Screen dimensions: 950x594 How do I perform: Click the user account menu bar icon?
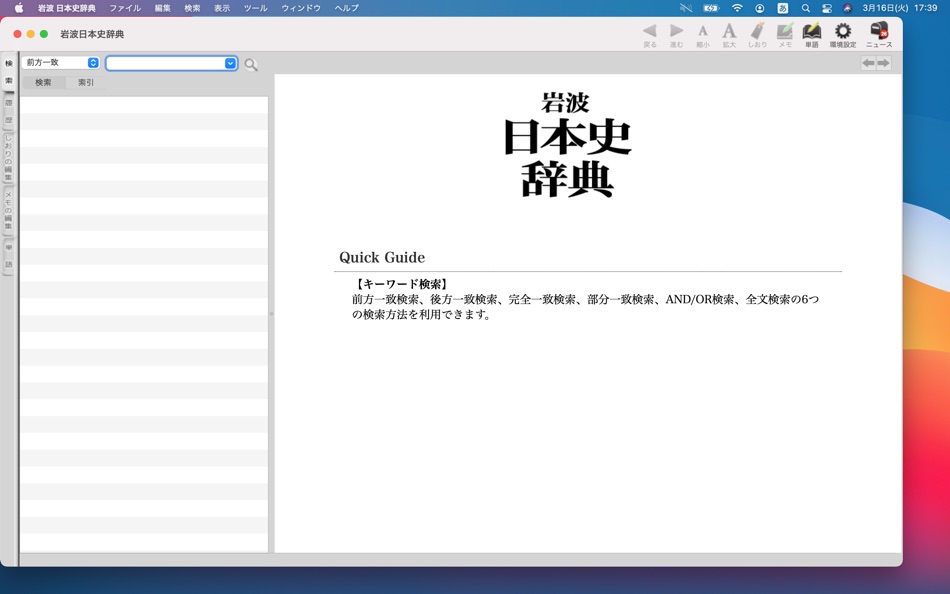(759, 8)
